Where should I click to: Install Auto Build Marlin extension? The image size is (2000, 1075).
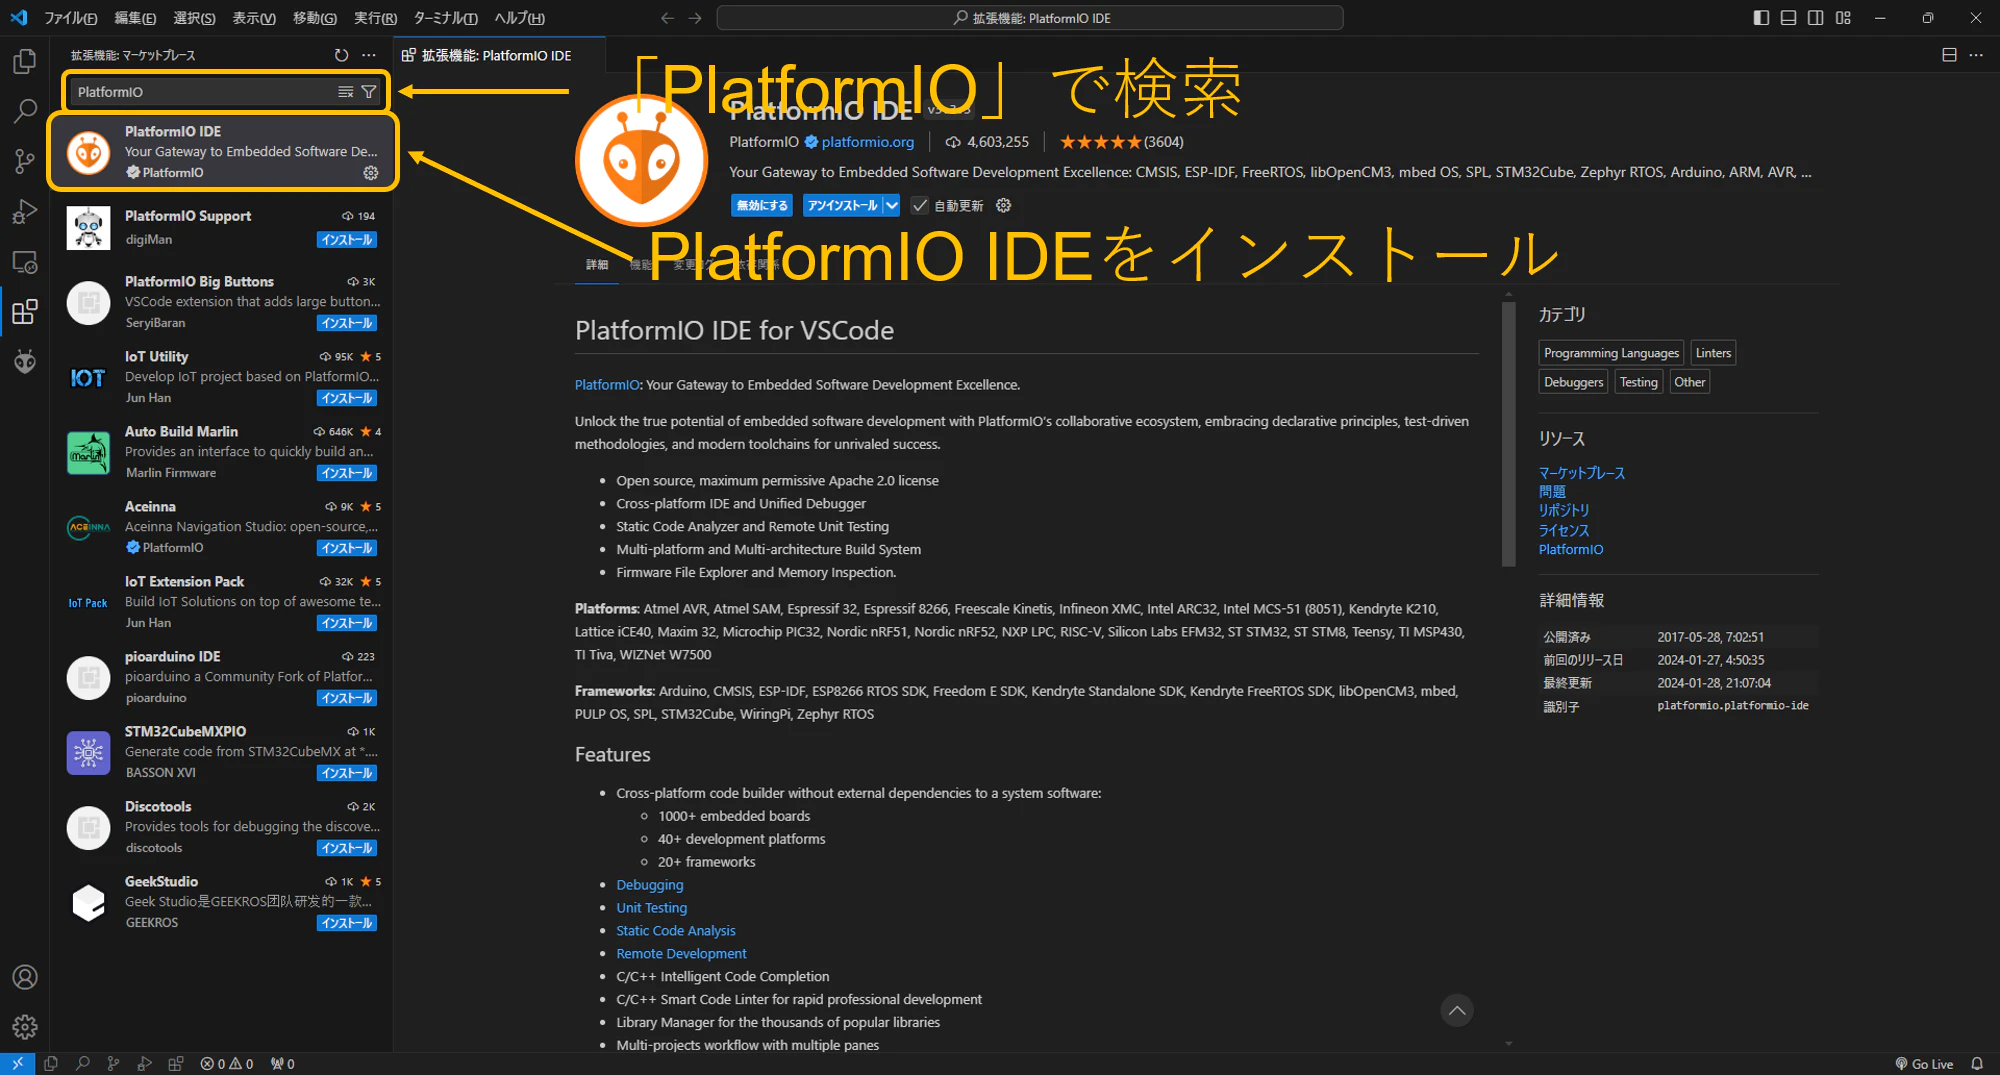[347, 473]
